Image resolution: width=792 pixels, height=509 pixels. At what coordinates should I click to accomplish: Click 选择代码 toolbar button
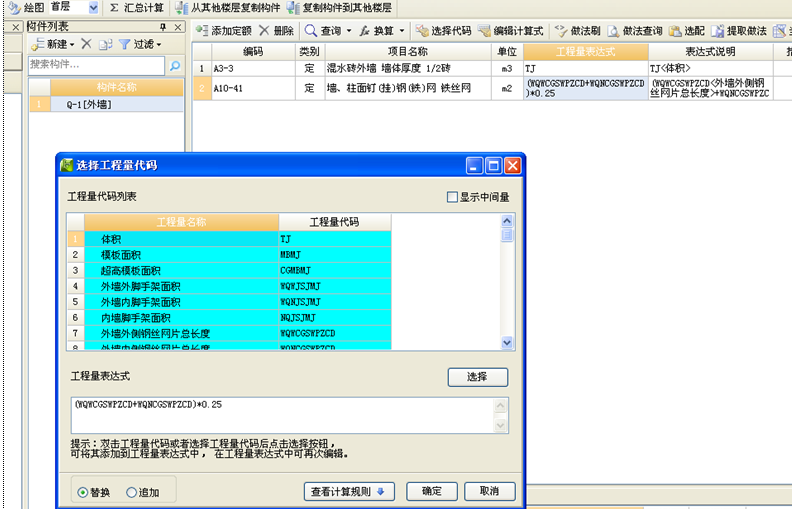pos(443,31)
